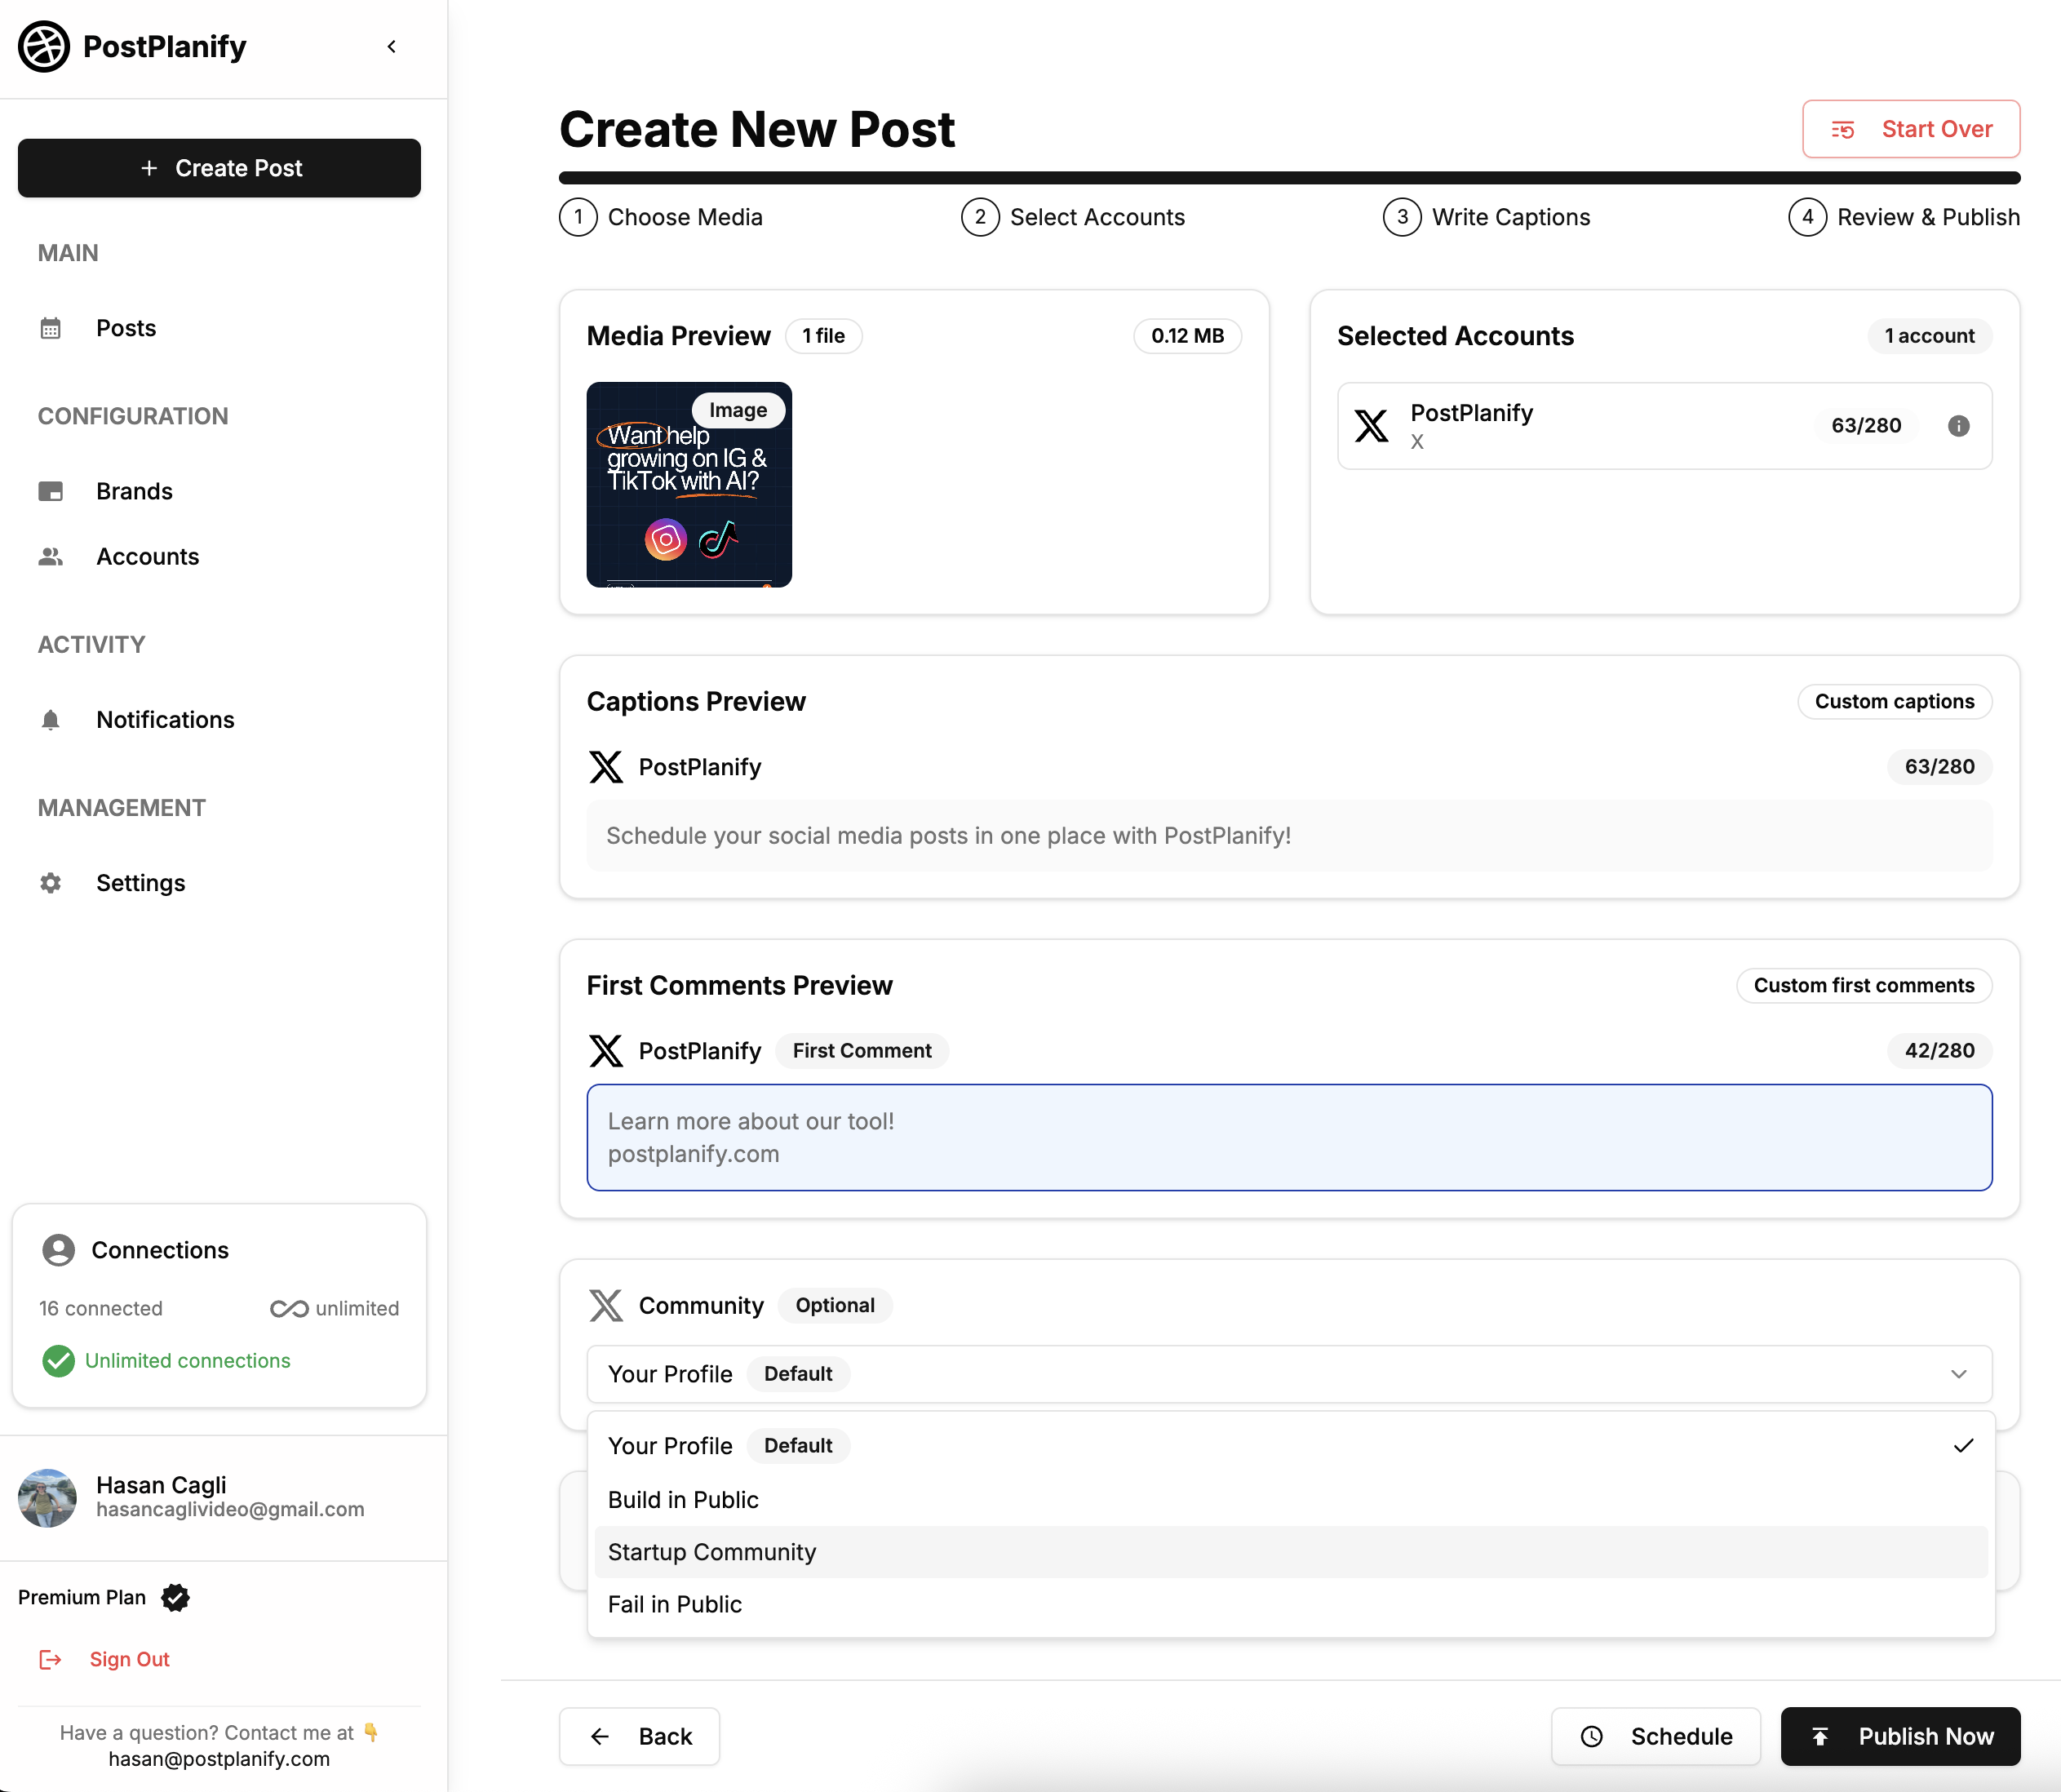2061x1792 pixels.
Task: Click the green Unlimited connections checkmark
Action: pyautogui.click(x=59, y=1361)
